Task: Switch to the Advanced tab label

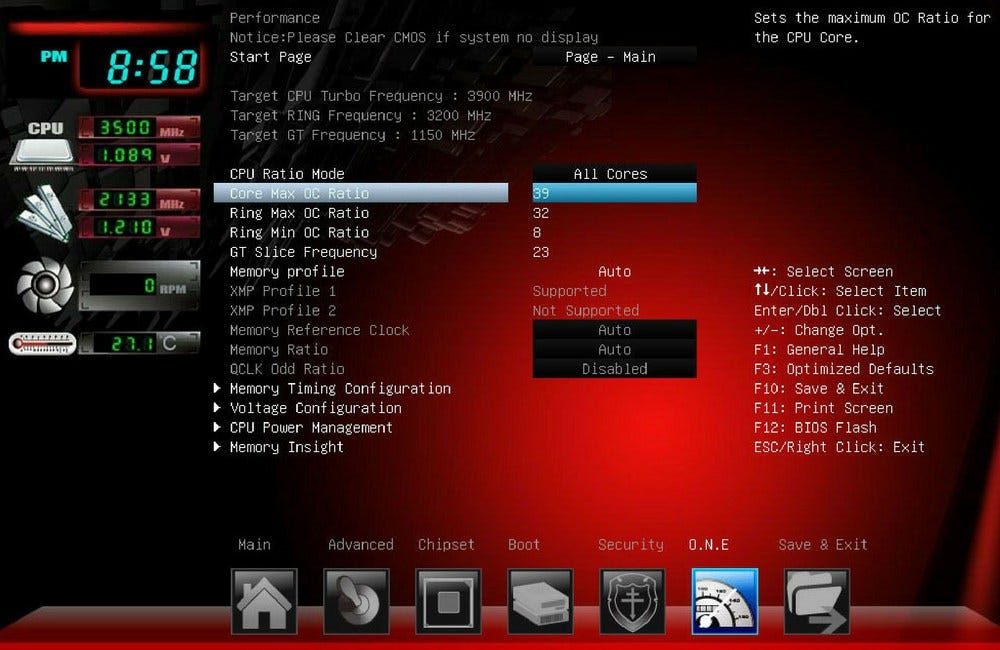Action: click(360, 545)
